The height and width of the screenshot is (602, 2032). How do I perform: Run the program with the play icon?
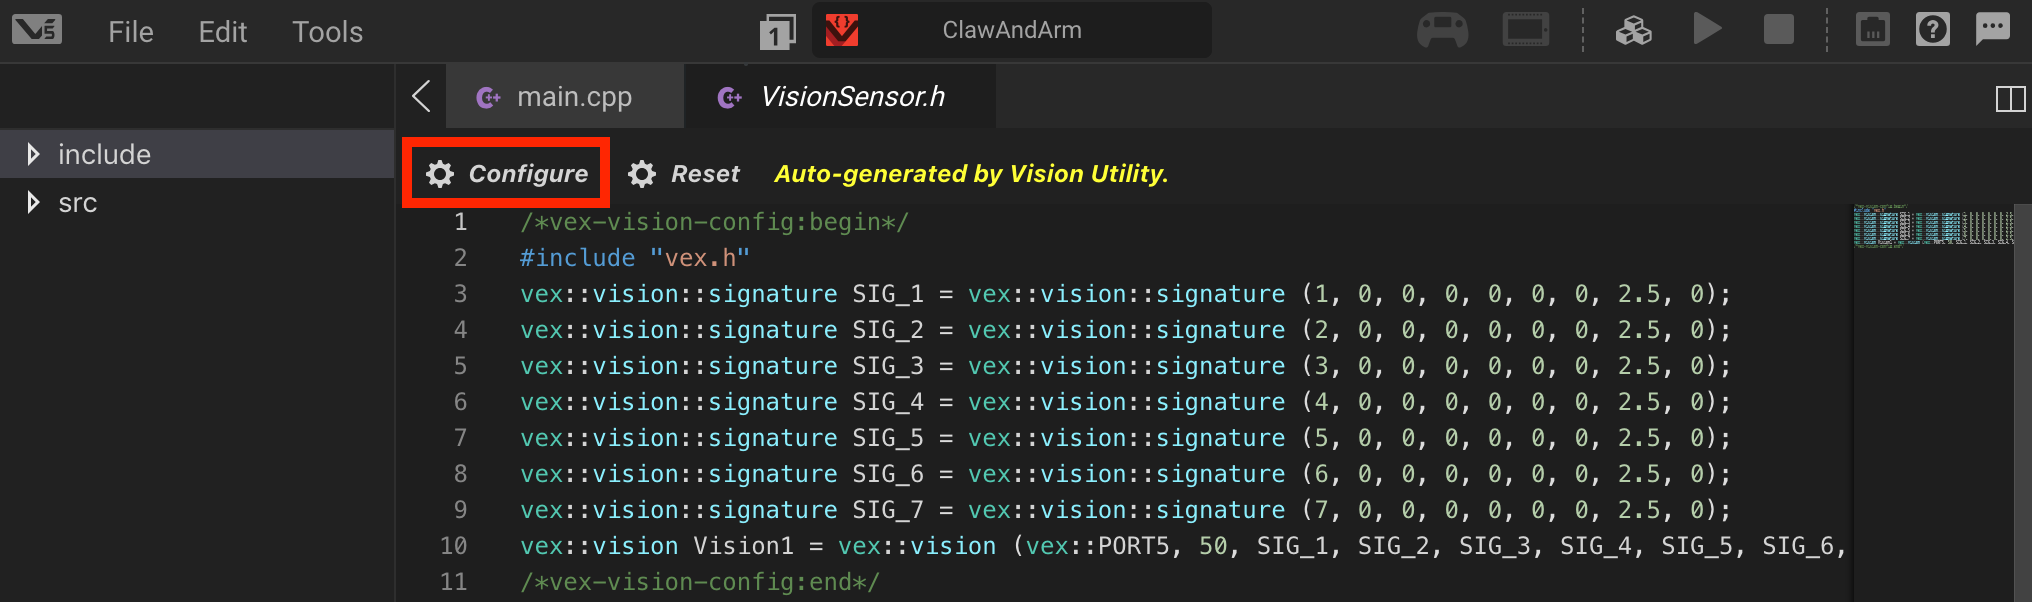coord(1707,29)
